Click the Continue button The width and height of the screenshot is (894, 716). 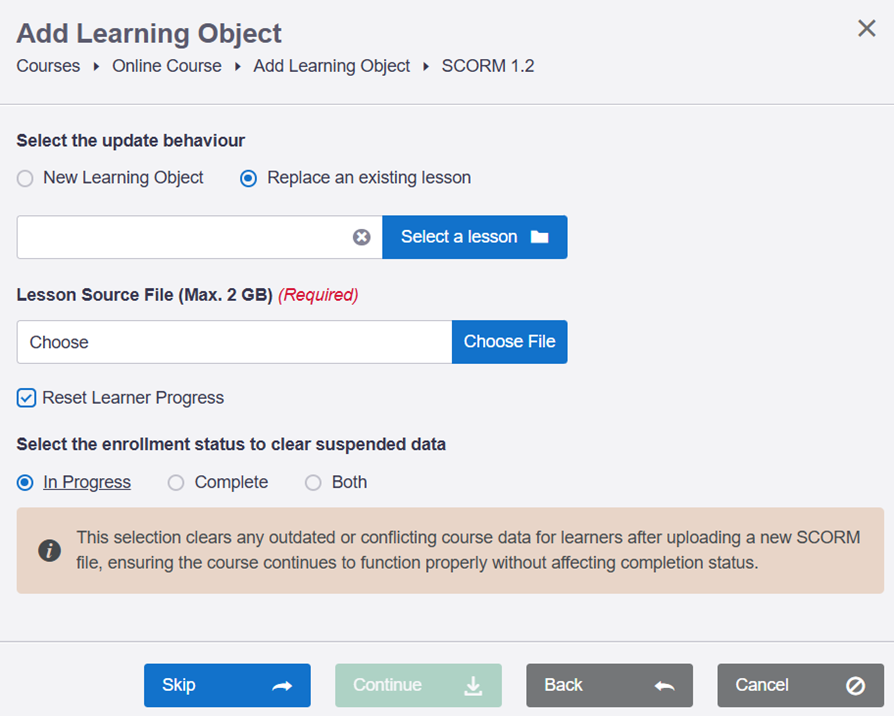click(418, 685)
